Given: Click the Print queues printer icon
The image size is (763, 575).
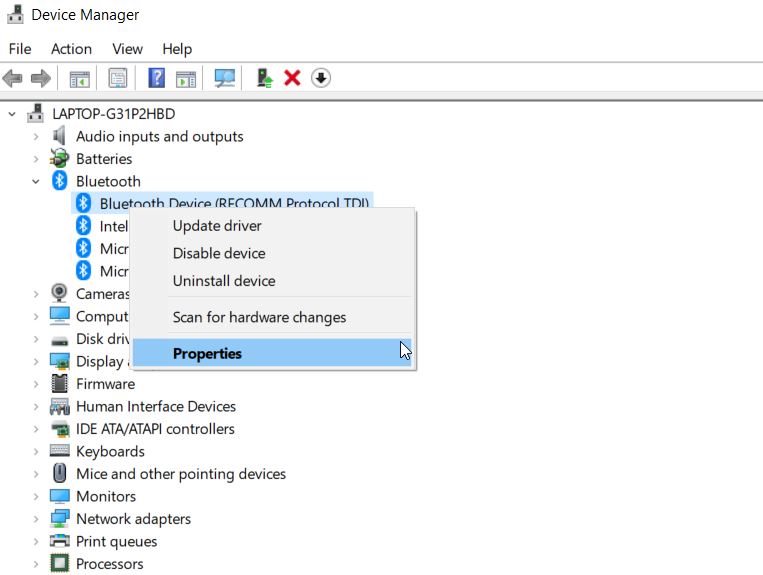Looking at the screenshot, I should pyautogui.click(x=59, y=541).
